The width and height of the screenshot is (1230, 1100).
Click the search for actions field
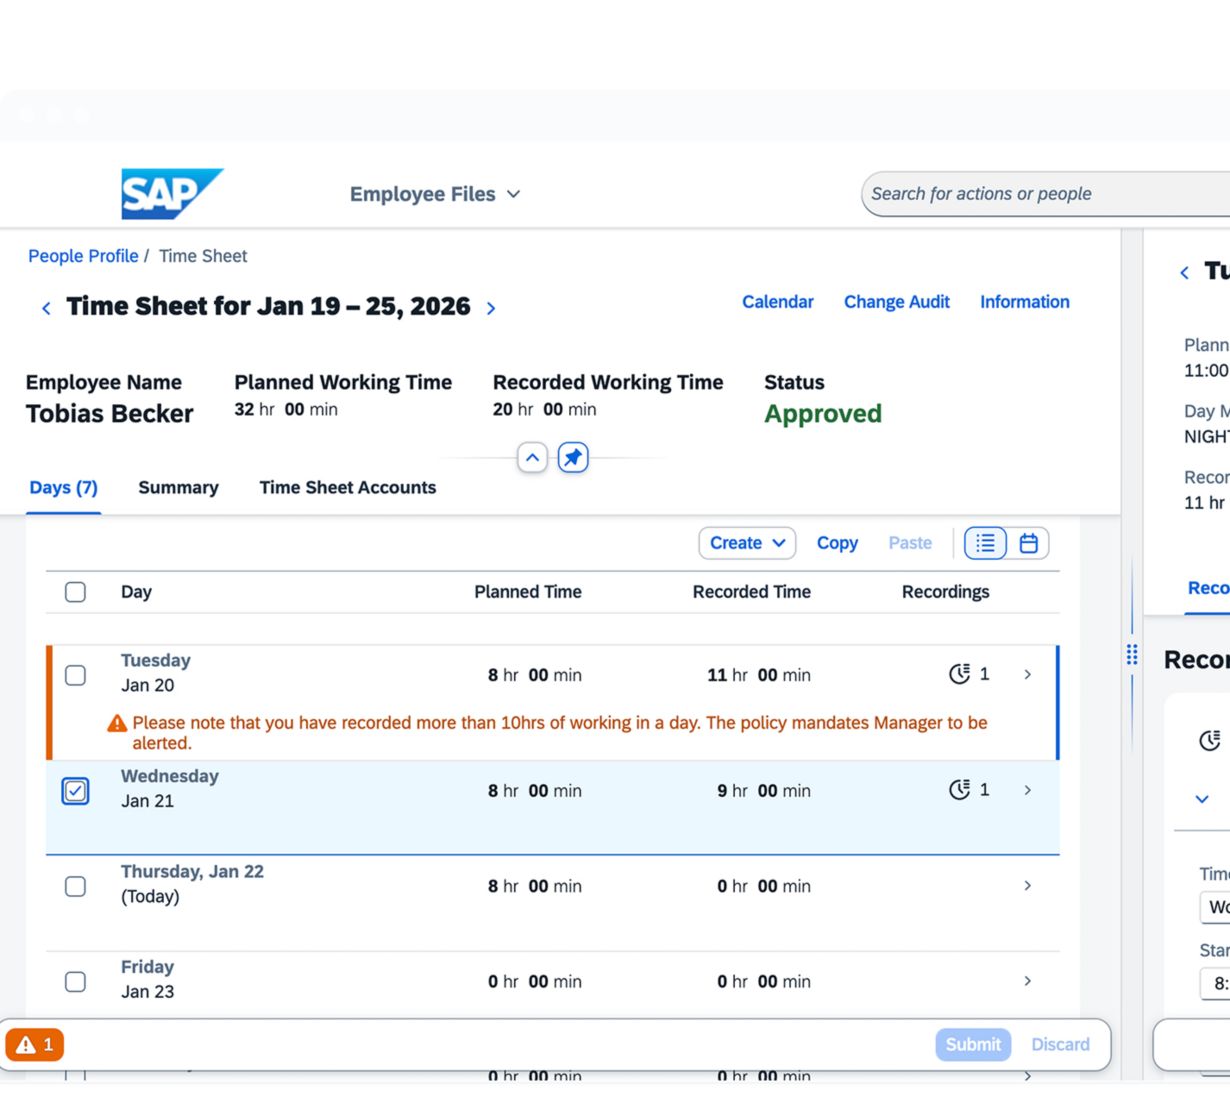point(1040,194)
